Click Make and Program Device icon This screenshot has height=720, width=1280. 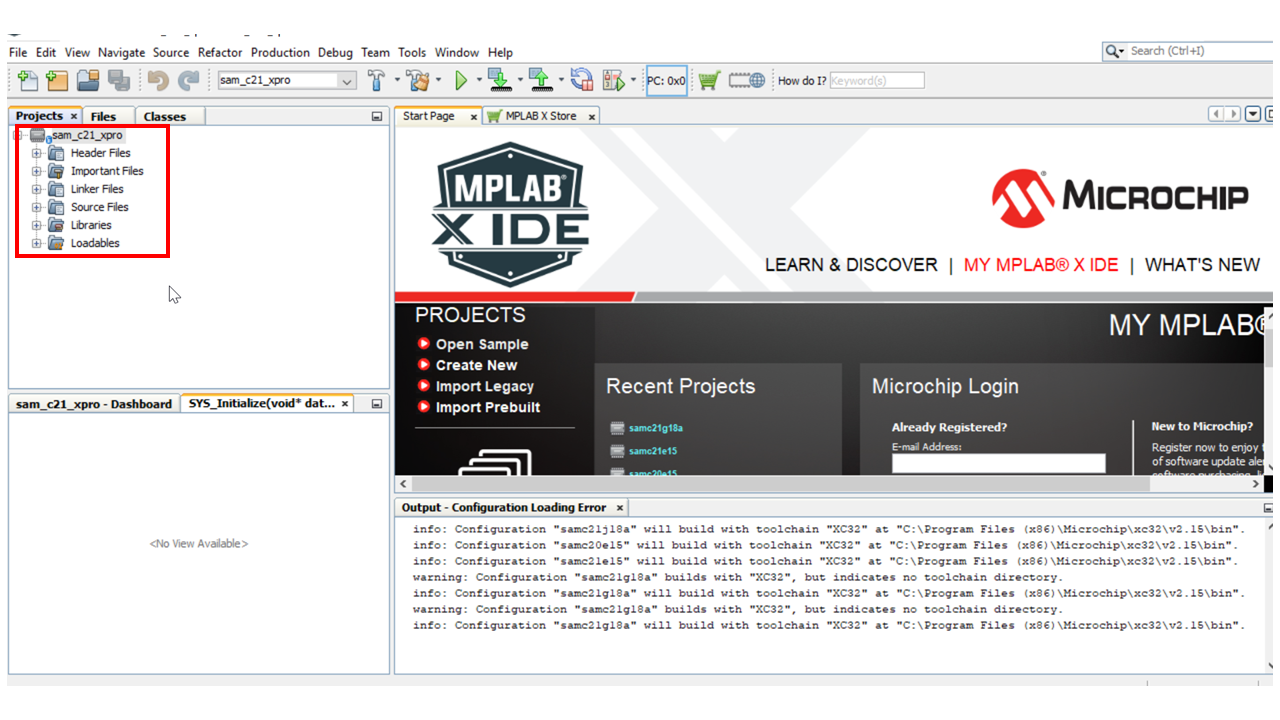(499, 81)
